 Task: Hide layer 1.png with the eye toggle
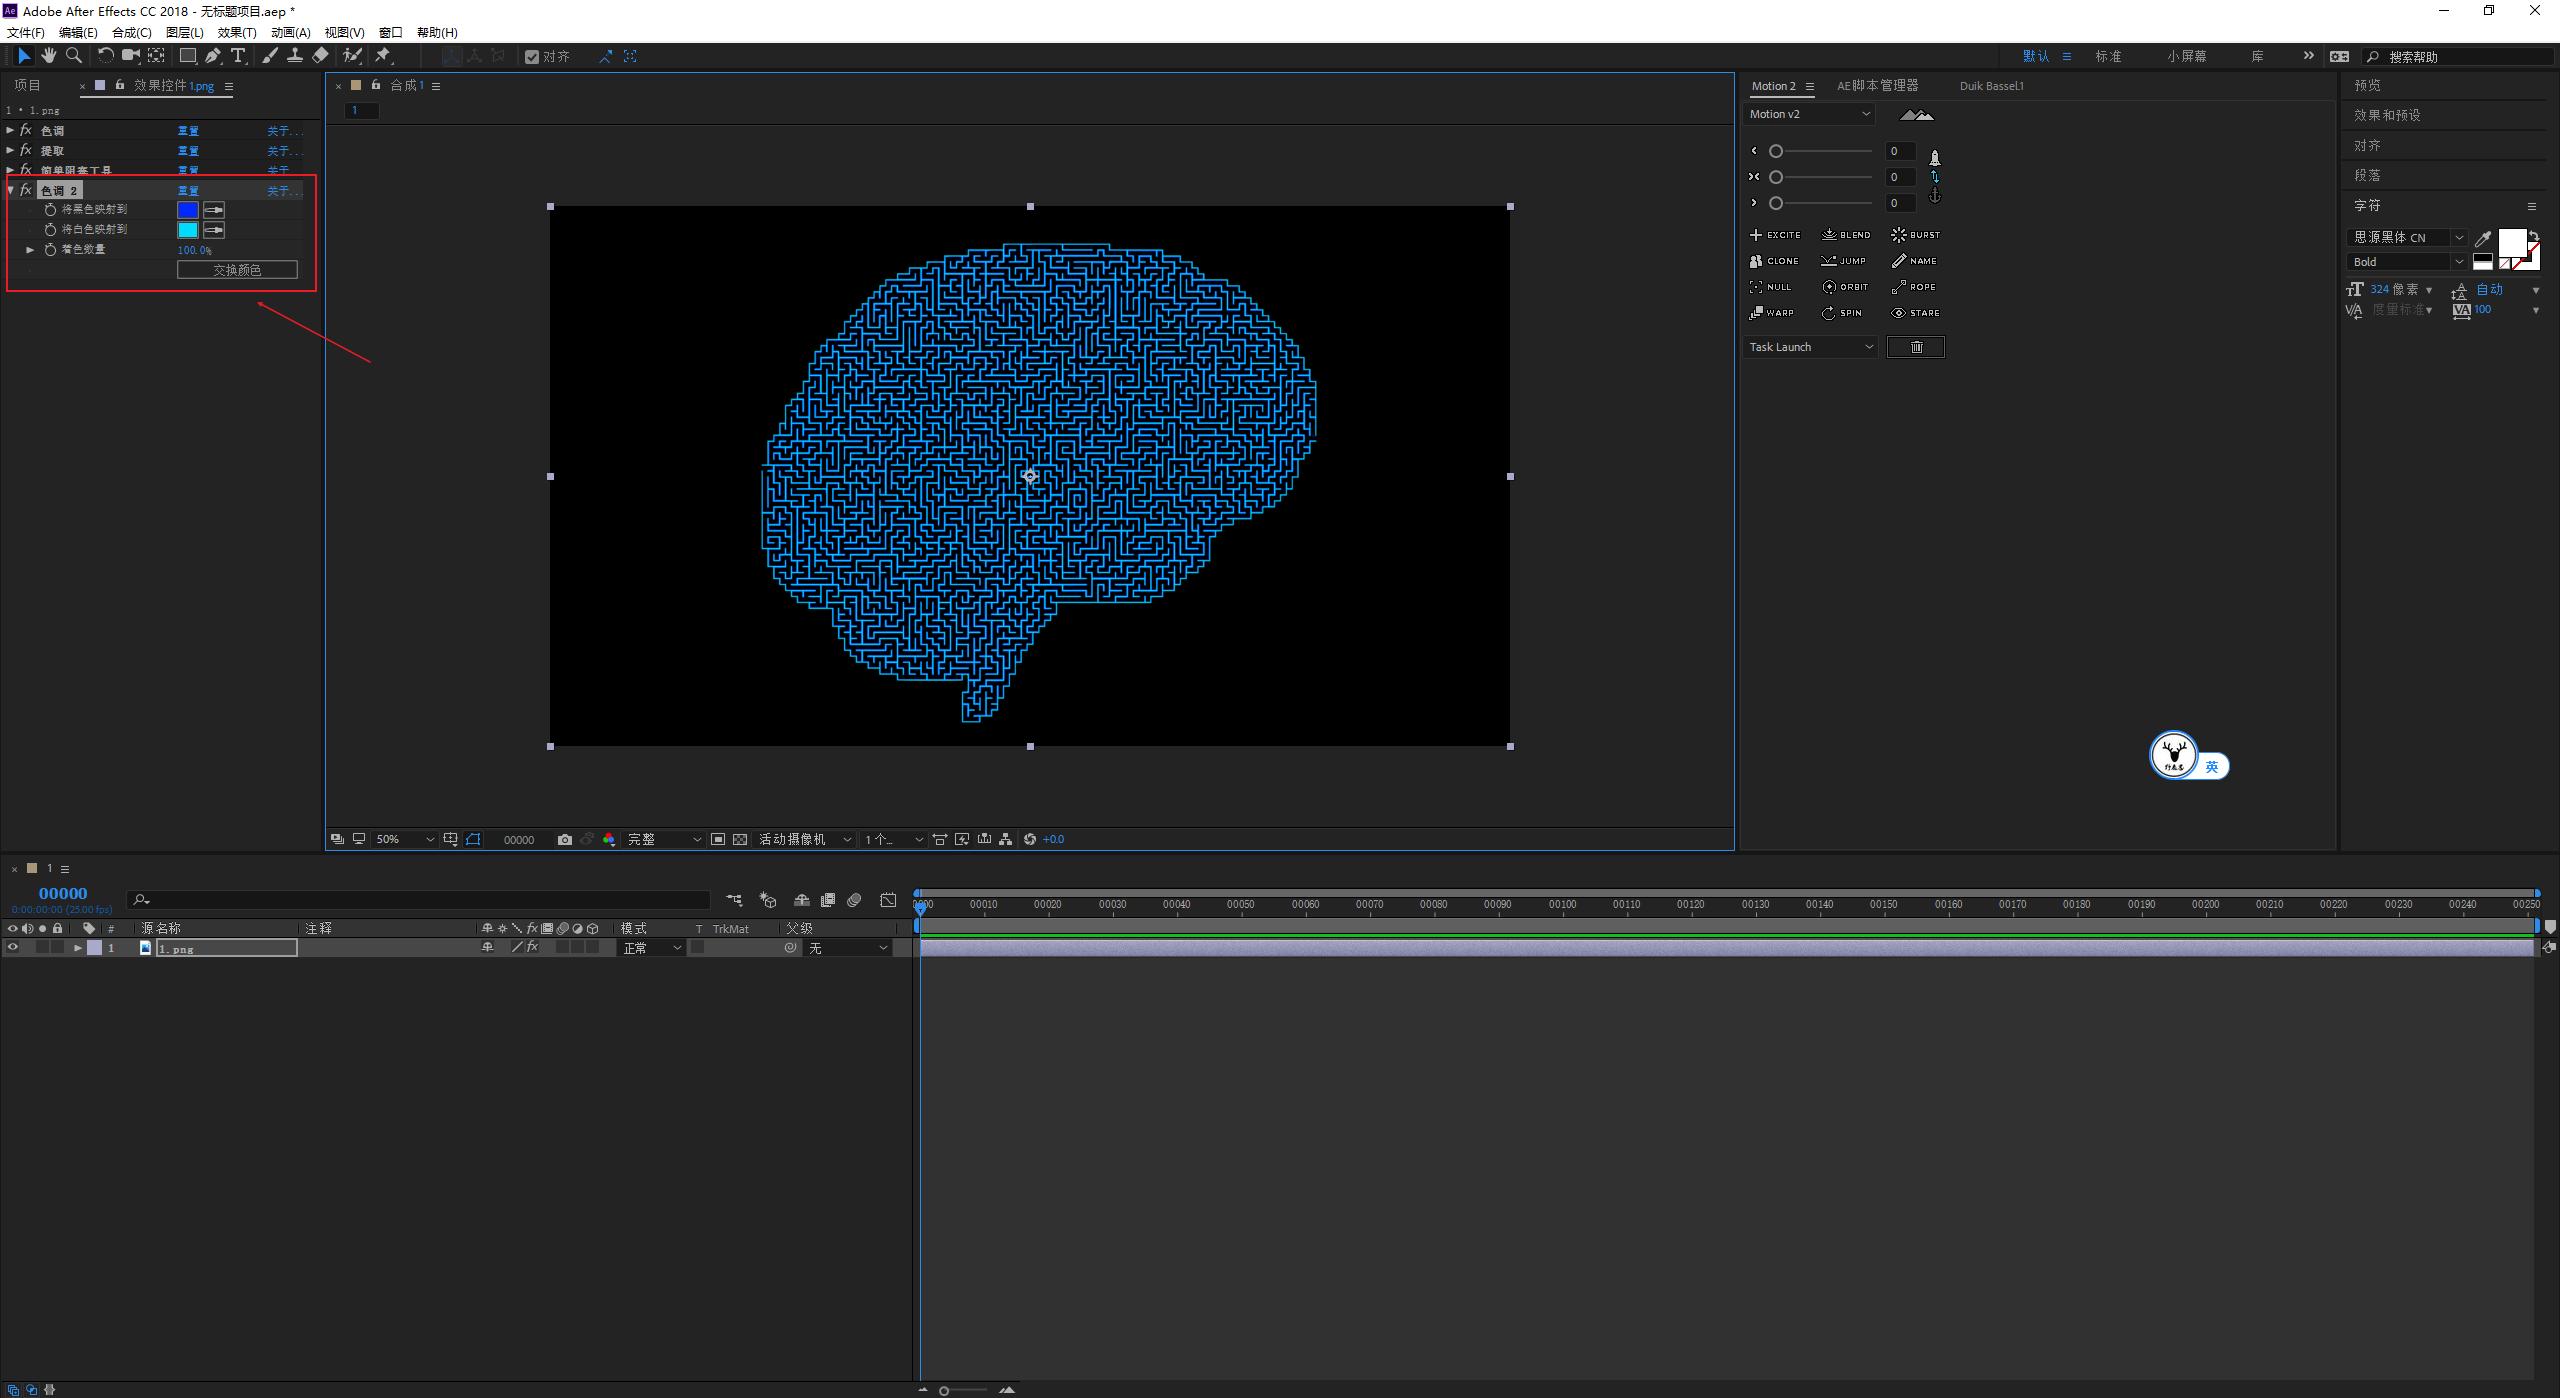tap(12, 948)
